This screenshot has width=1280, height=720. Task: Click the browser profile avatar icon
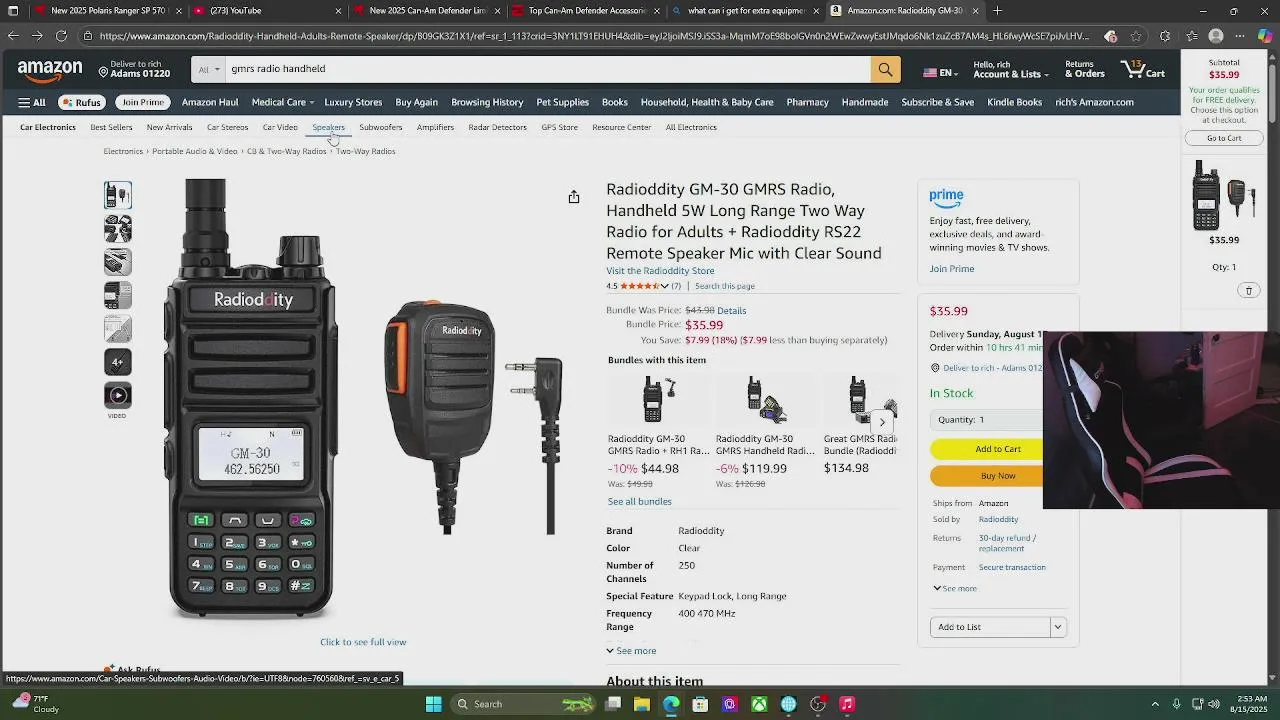pyautogui.click(x=1216, y=36)
